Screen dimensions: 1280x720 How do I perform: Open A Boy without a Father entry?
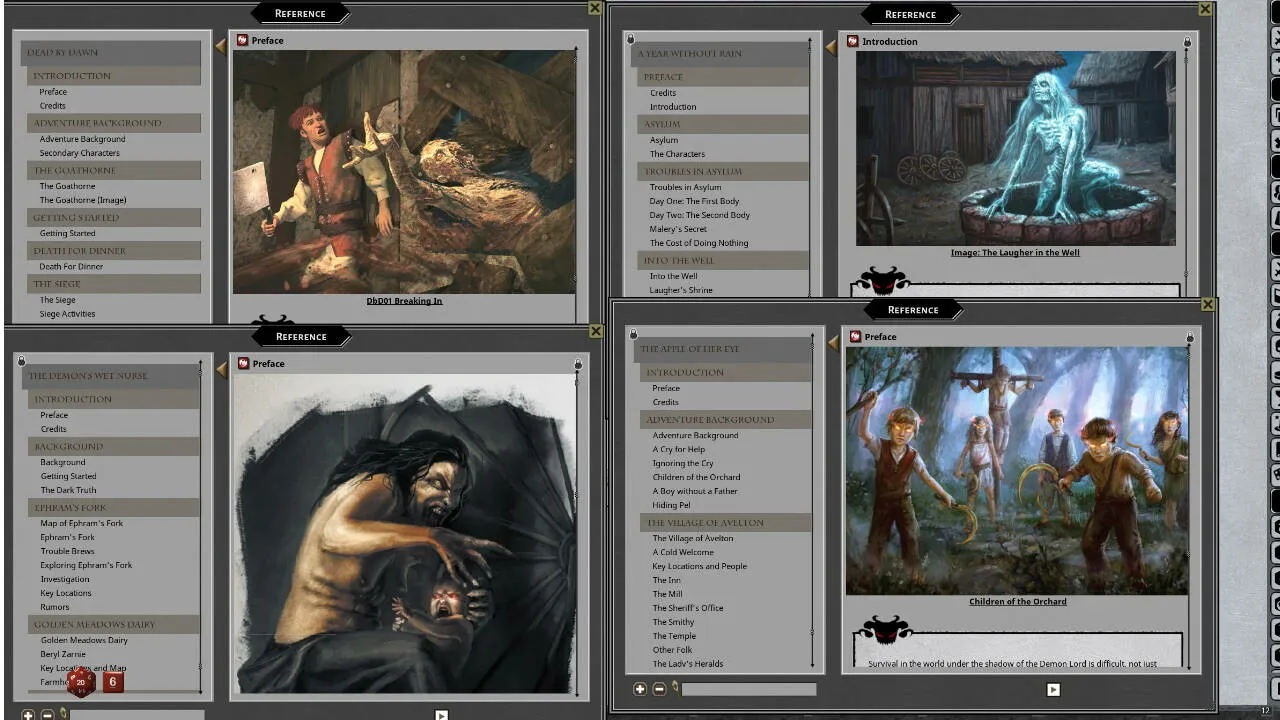click(x=695, y=491)
